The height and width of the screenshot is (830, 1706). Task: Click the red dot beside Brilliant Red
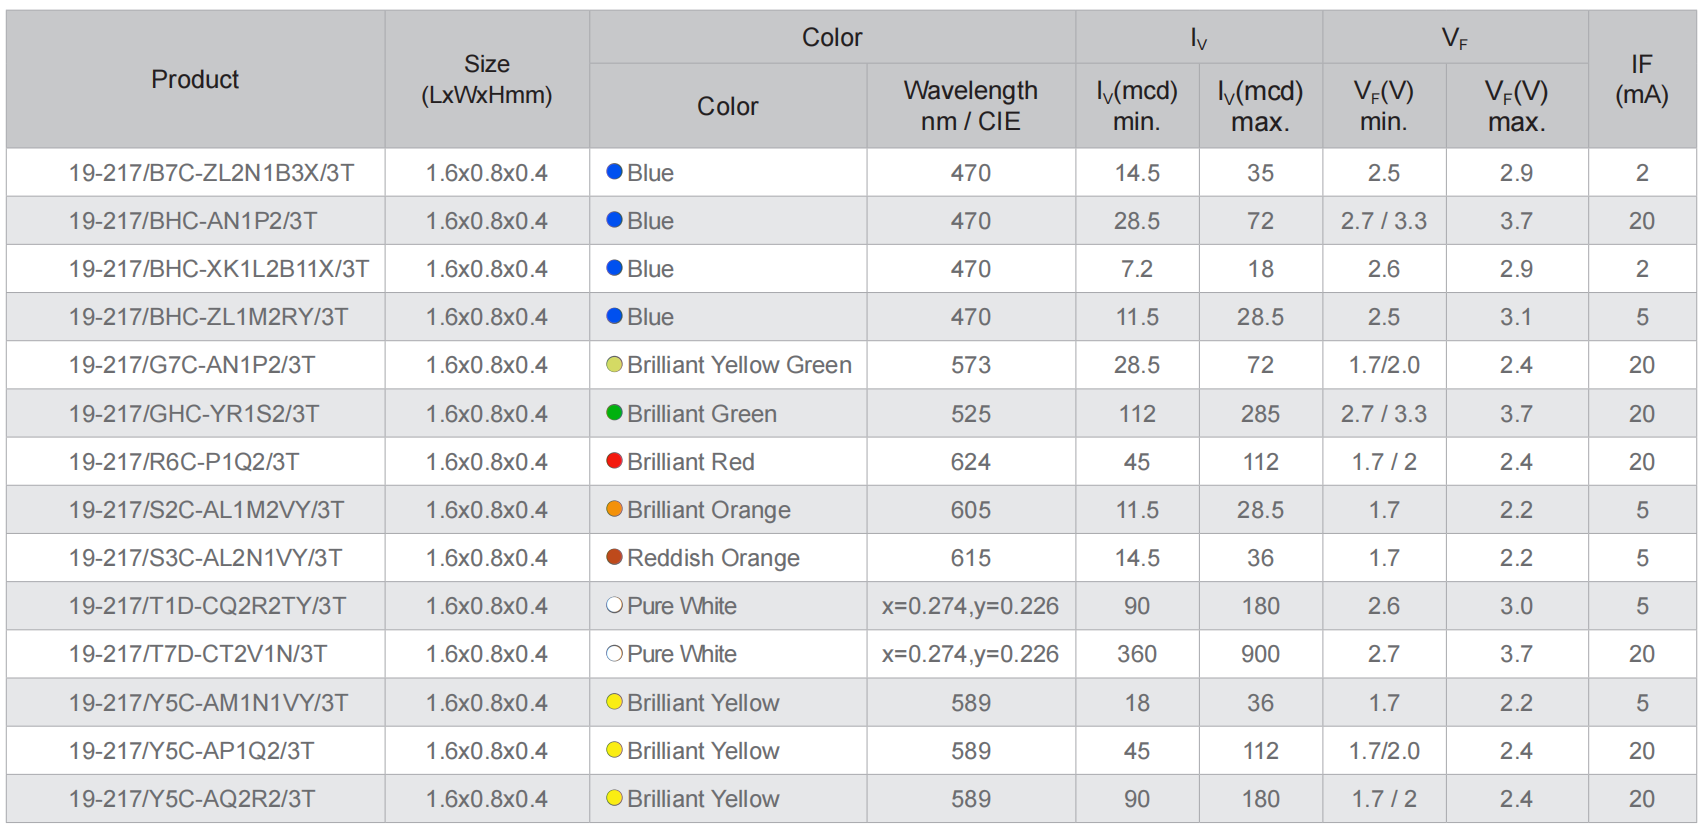pos(615,461)
